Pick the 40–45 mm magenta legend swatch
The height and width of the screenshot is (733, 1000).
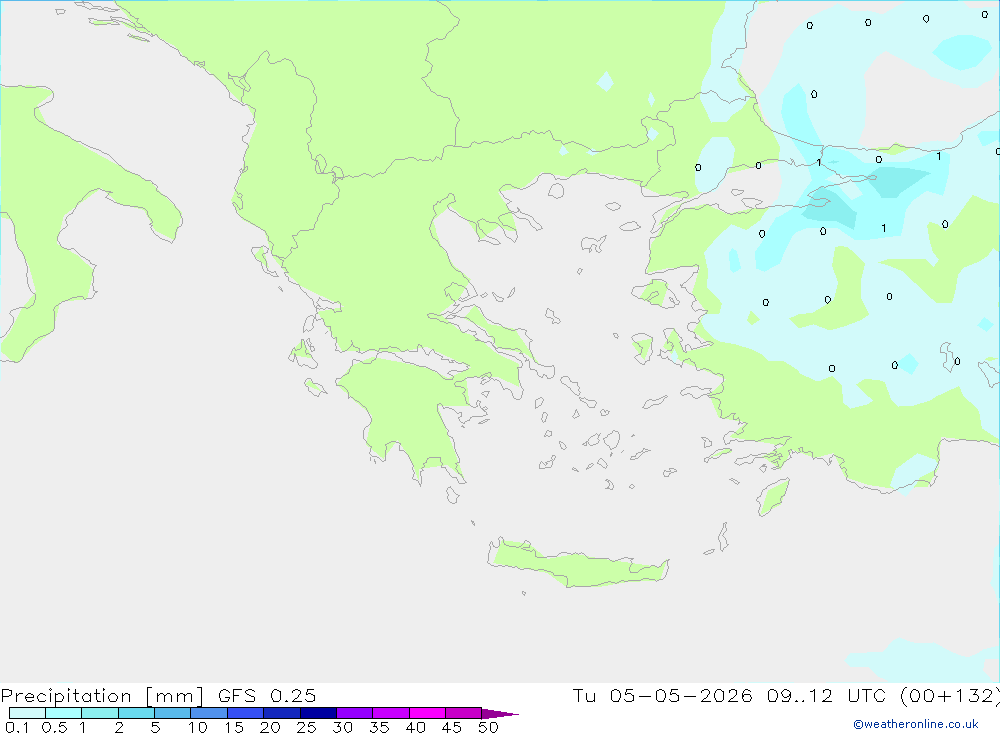(427, 713)
